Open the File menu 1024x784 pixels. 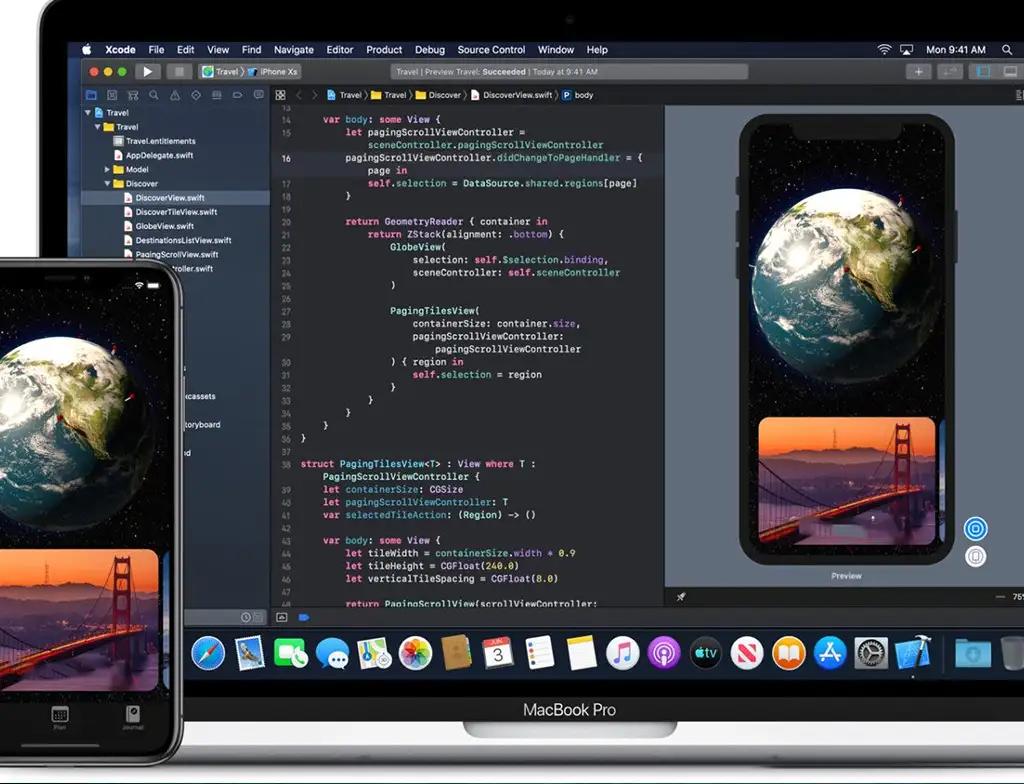(156, 50)
